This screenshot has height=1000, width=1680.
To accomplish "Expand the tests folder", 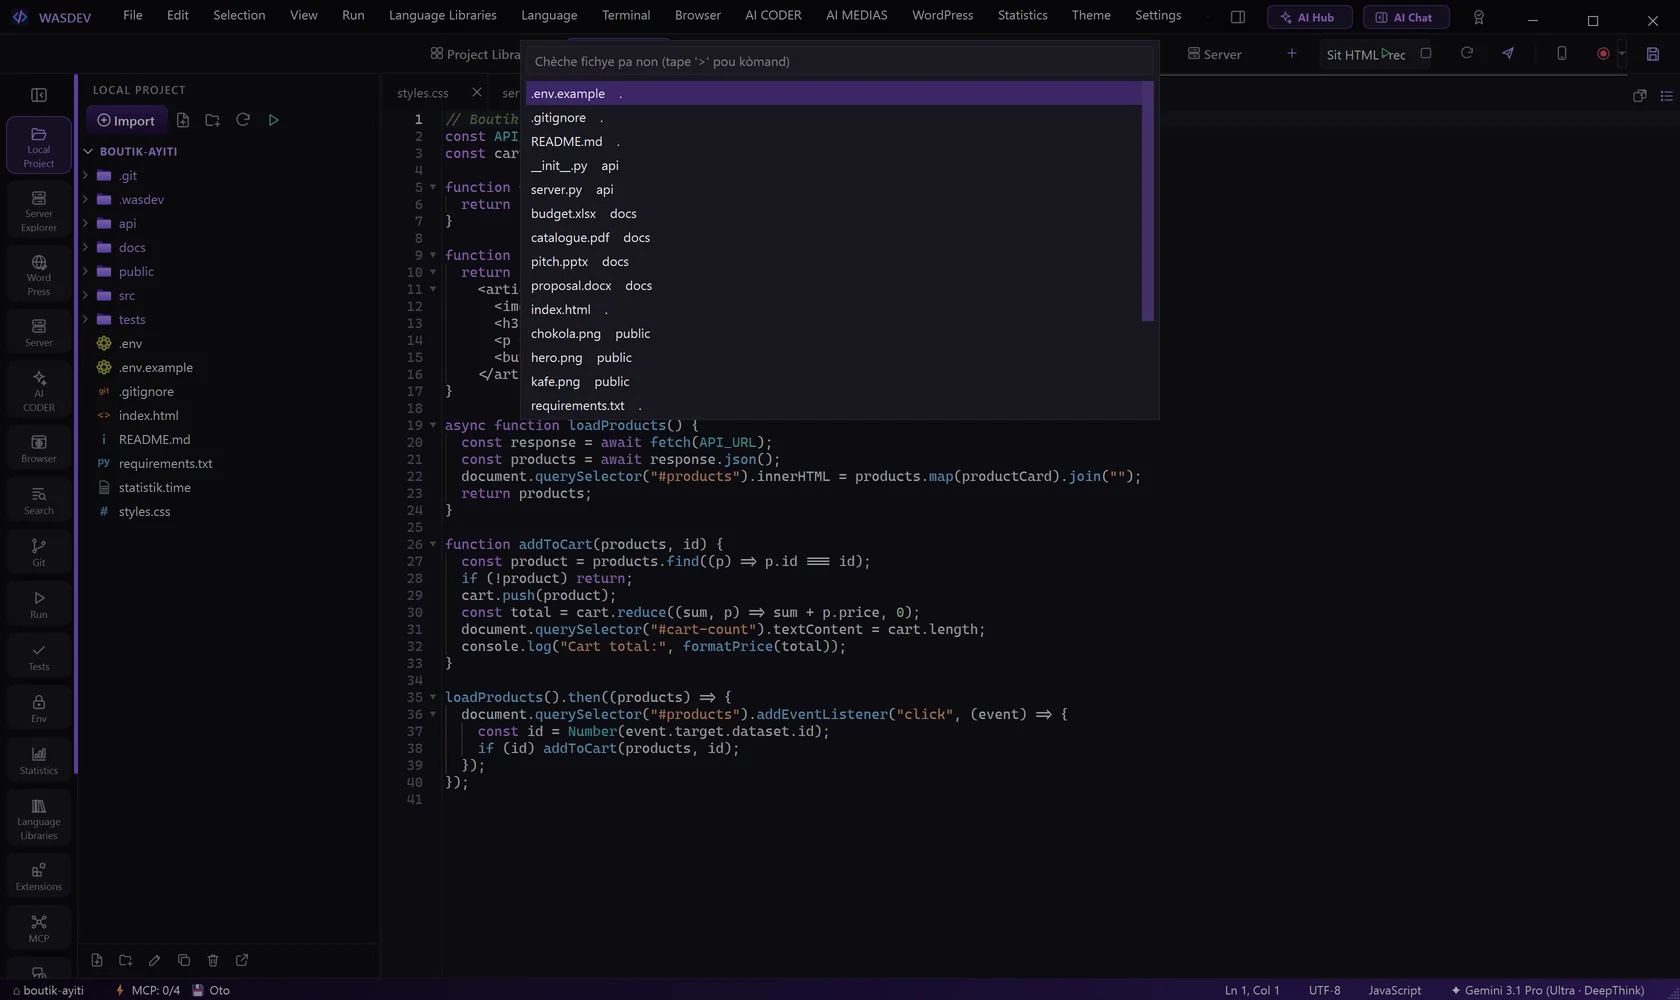I will pyautogui.click(x=85, y=320).
